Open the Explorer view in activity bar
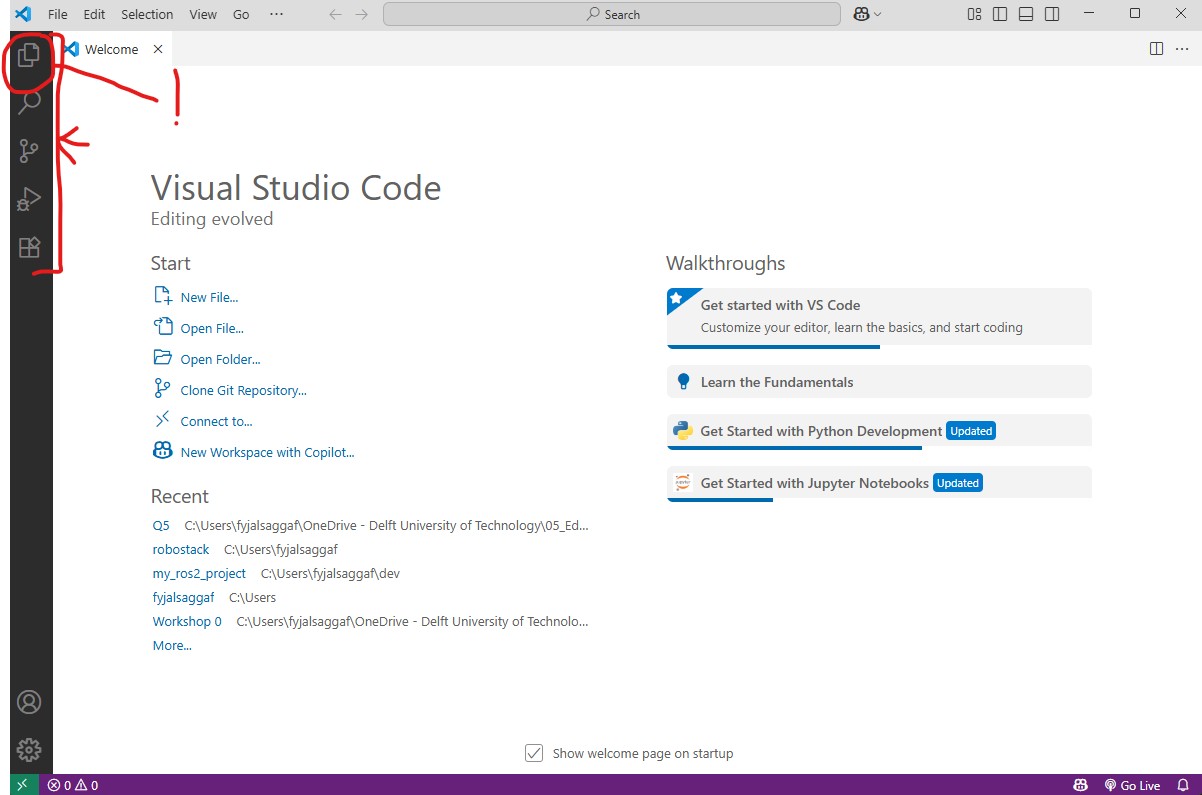 (29, 55)
